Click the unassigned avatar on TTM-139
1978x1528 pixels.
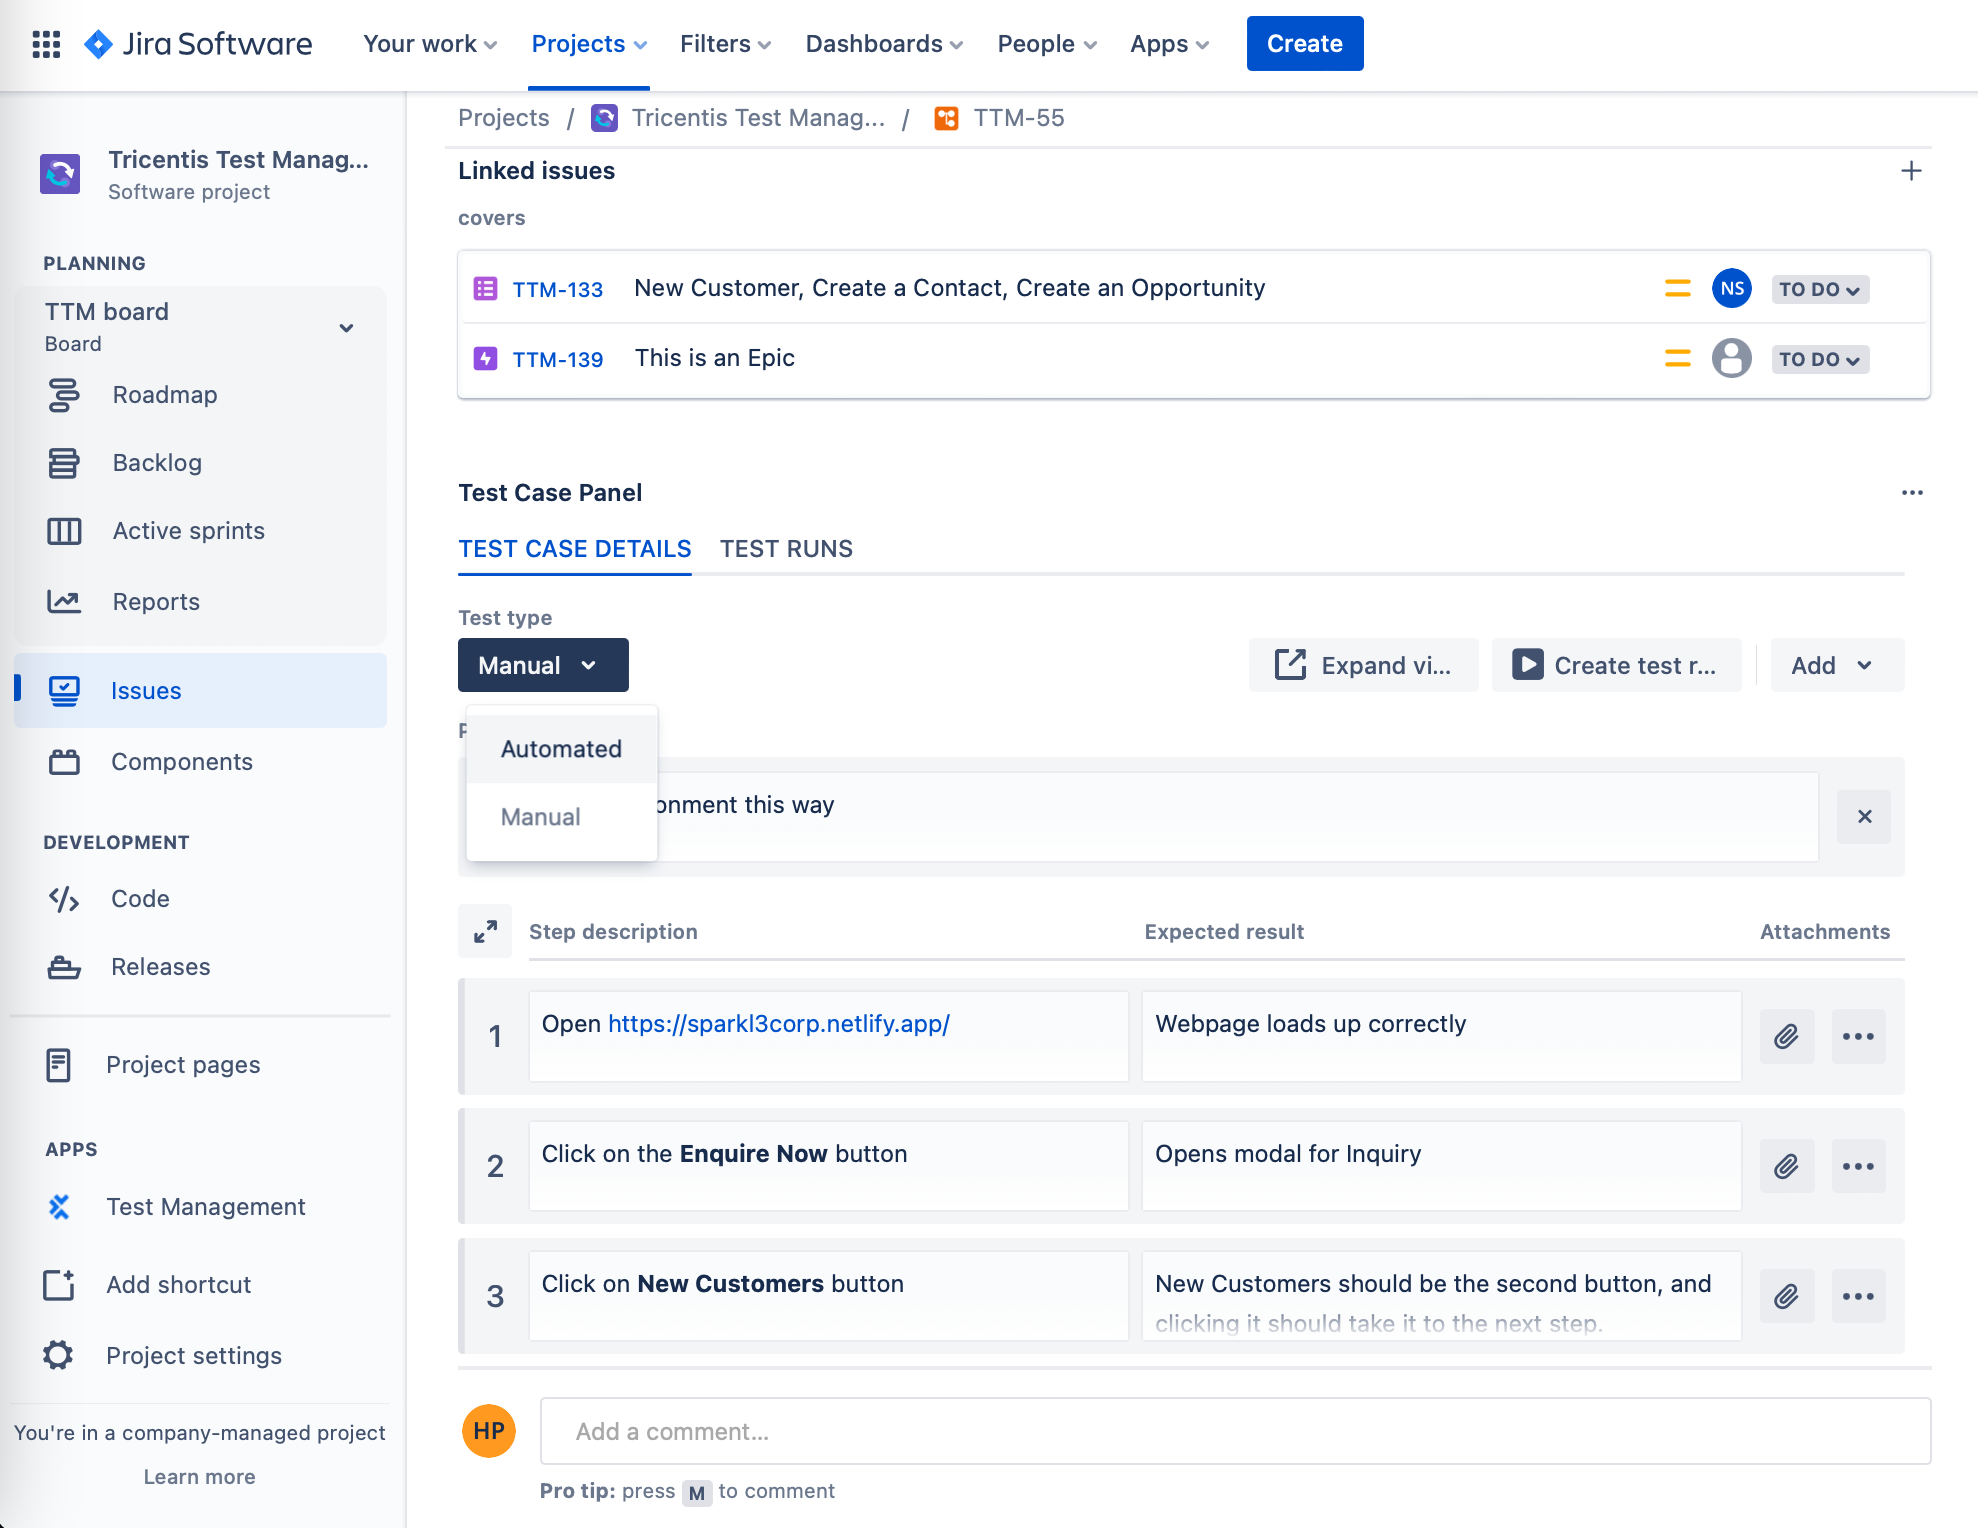click(1732, 358)
